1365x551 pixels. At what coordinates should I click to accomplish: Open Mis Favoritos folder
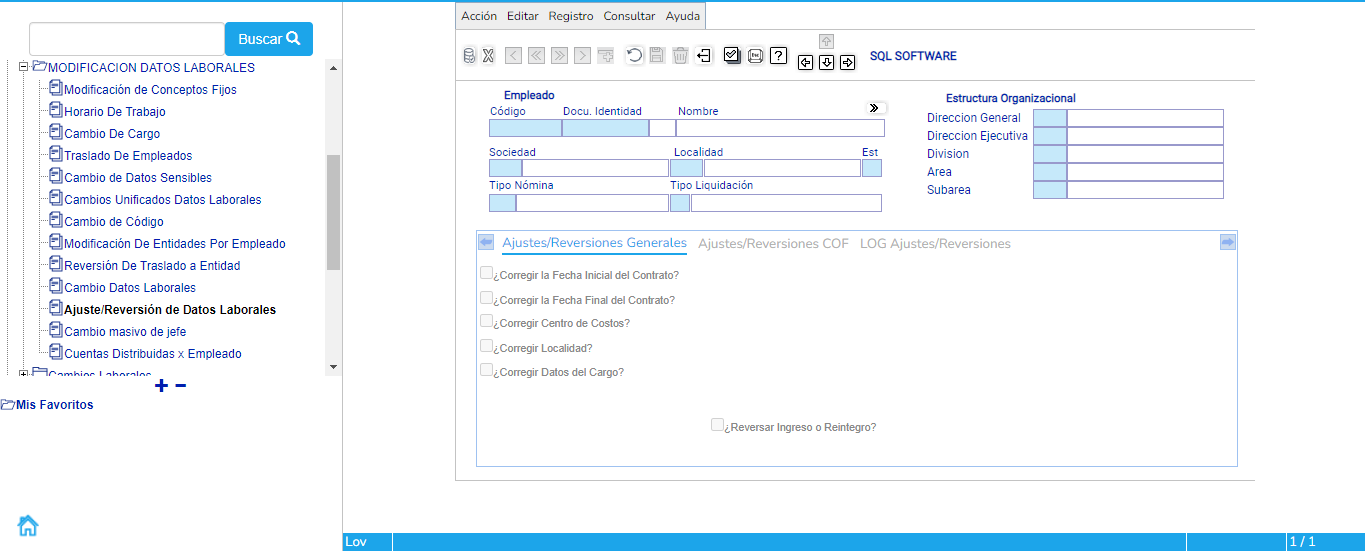click(47, 405)
